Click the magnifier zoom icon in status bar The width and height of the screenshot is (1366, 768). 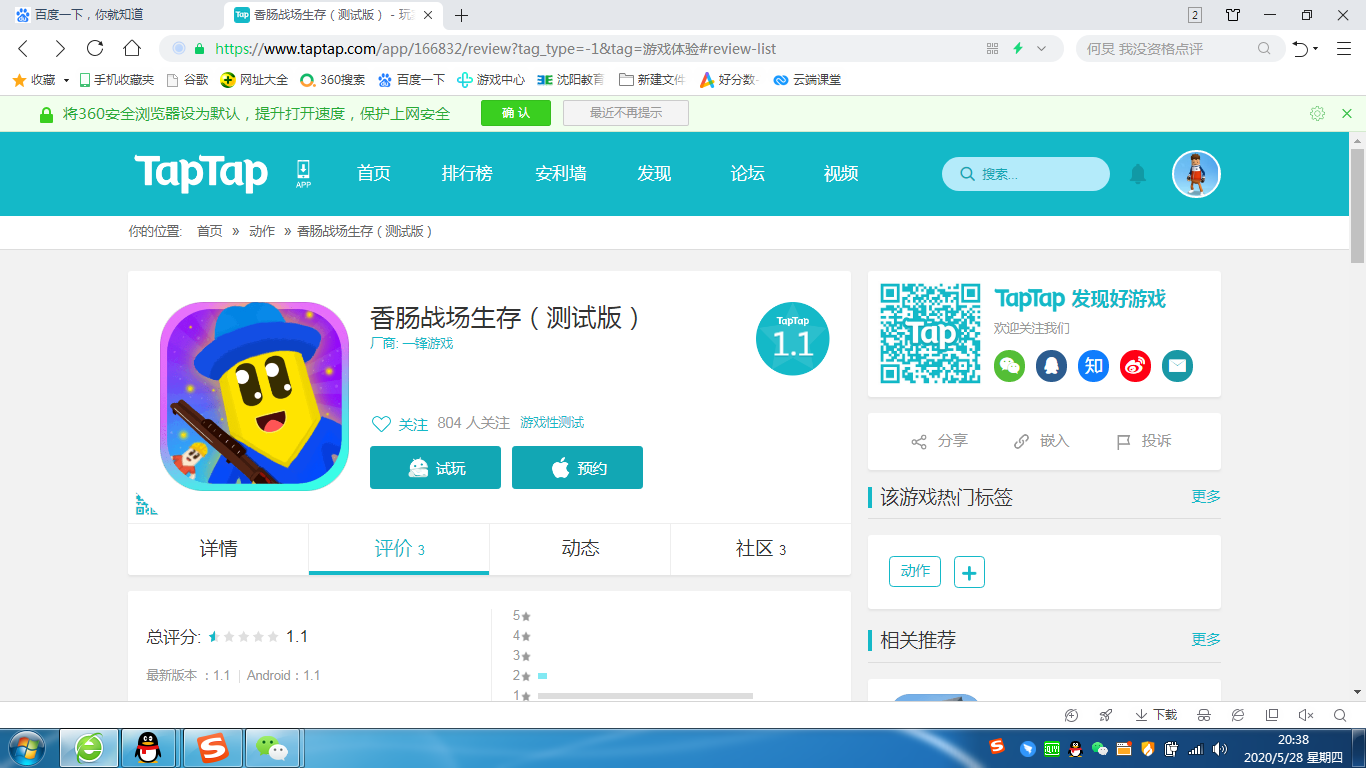click(x=1340, y=715)
